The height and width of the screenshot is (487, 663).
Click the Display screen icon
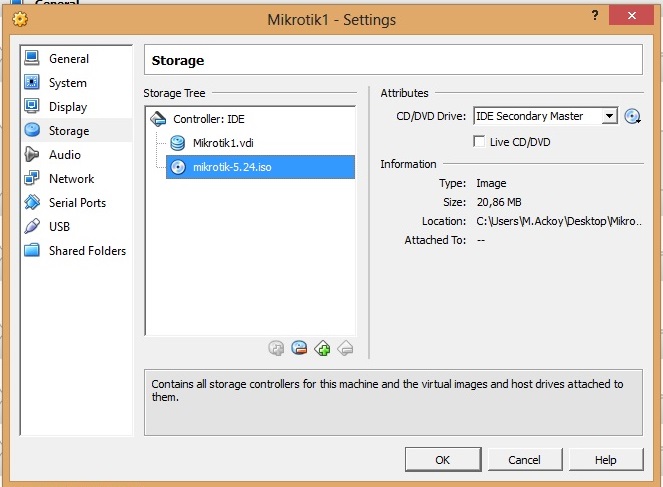pos(32,106)
